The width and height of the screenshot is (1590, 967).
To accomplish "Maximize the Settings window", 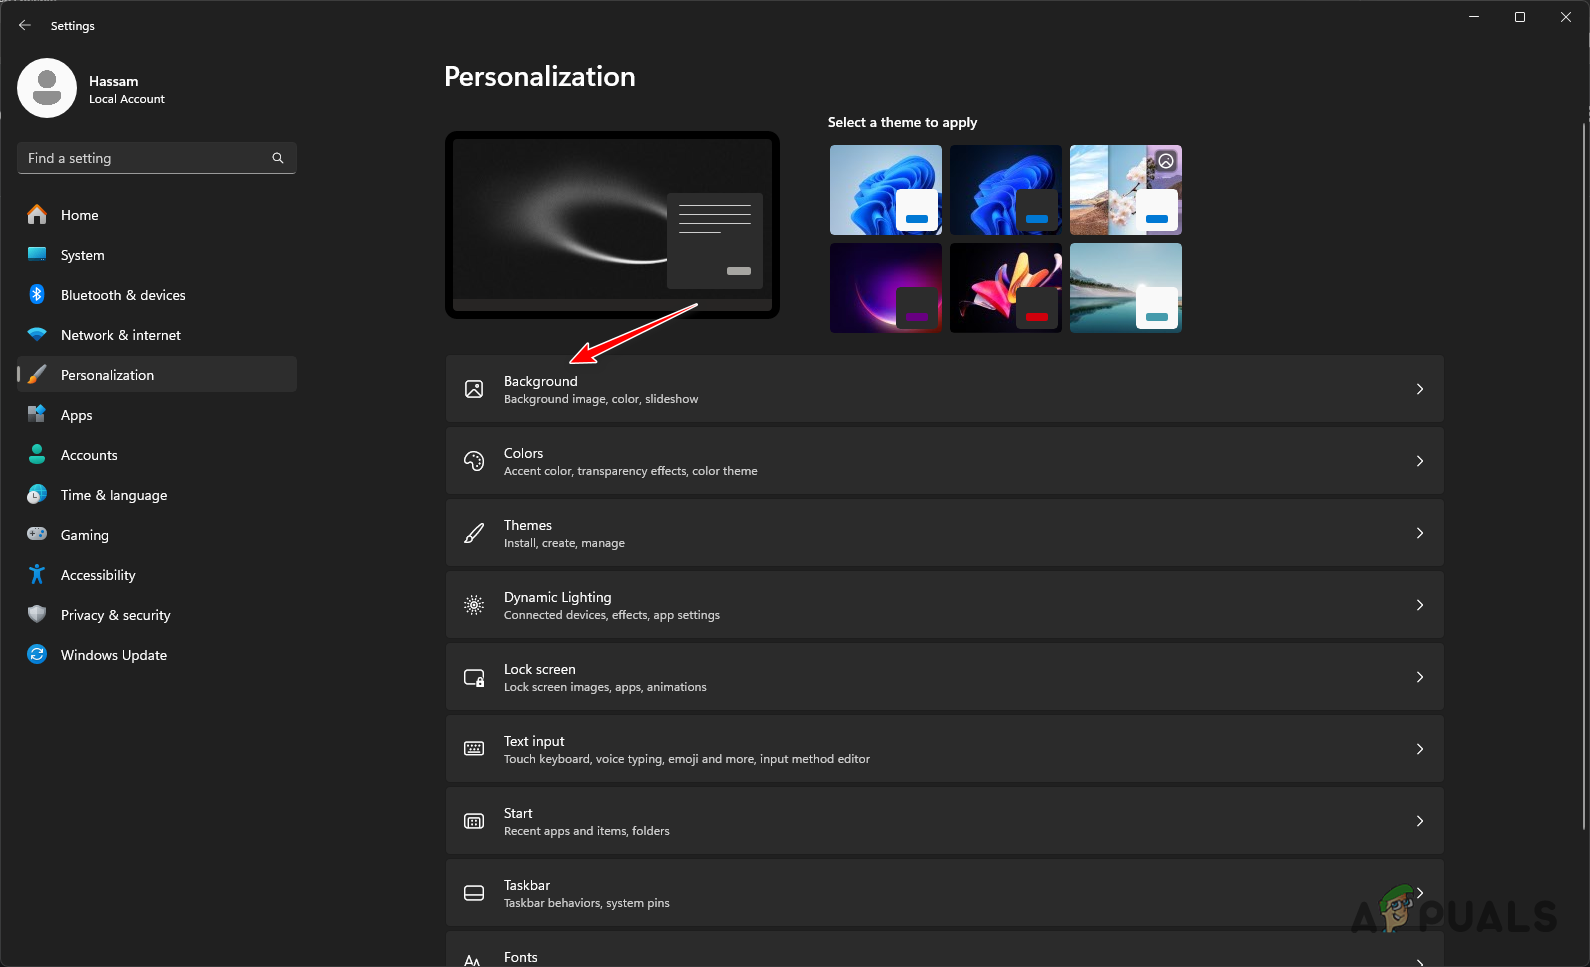I will coord(1520,17).
